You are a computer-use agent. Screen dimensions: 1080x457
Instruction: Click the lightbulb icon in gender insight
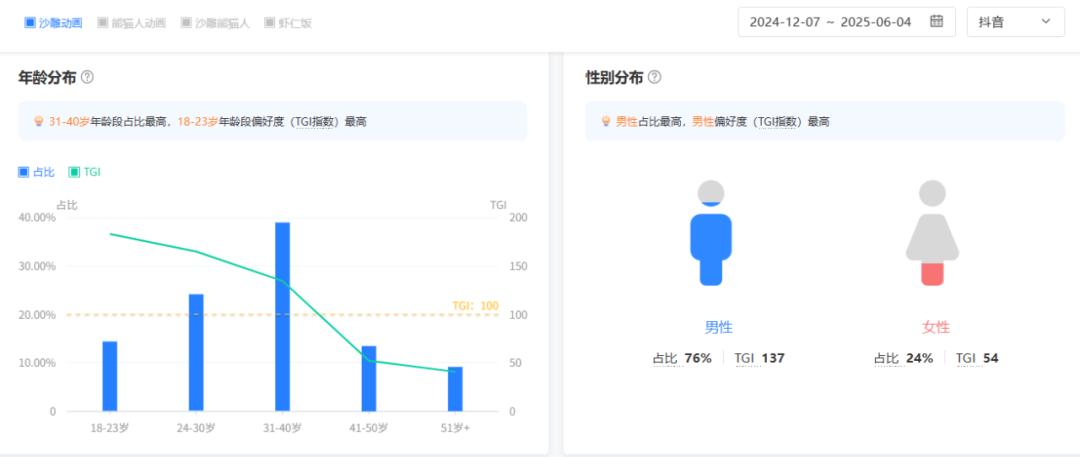(606, 121)
